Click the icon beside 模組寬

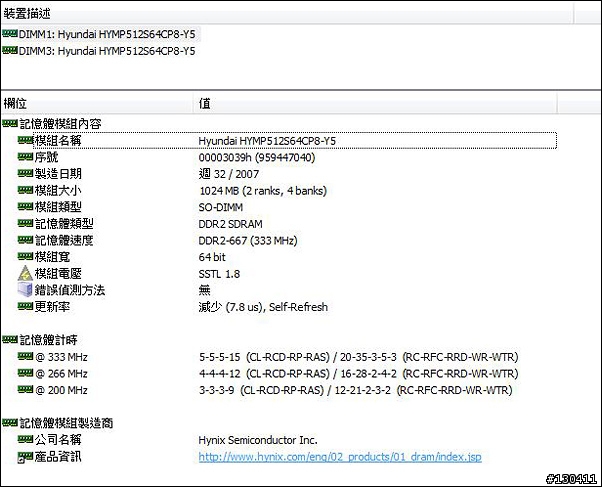[x=25, y=257]
